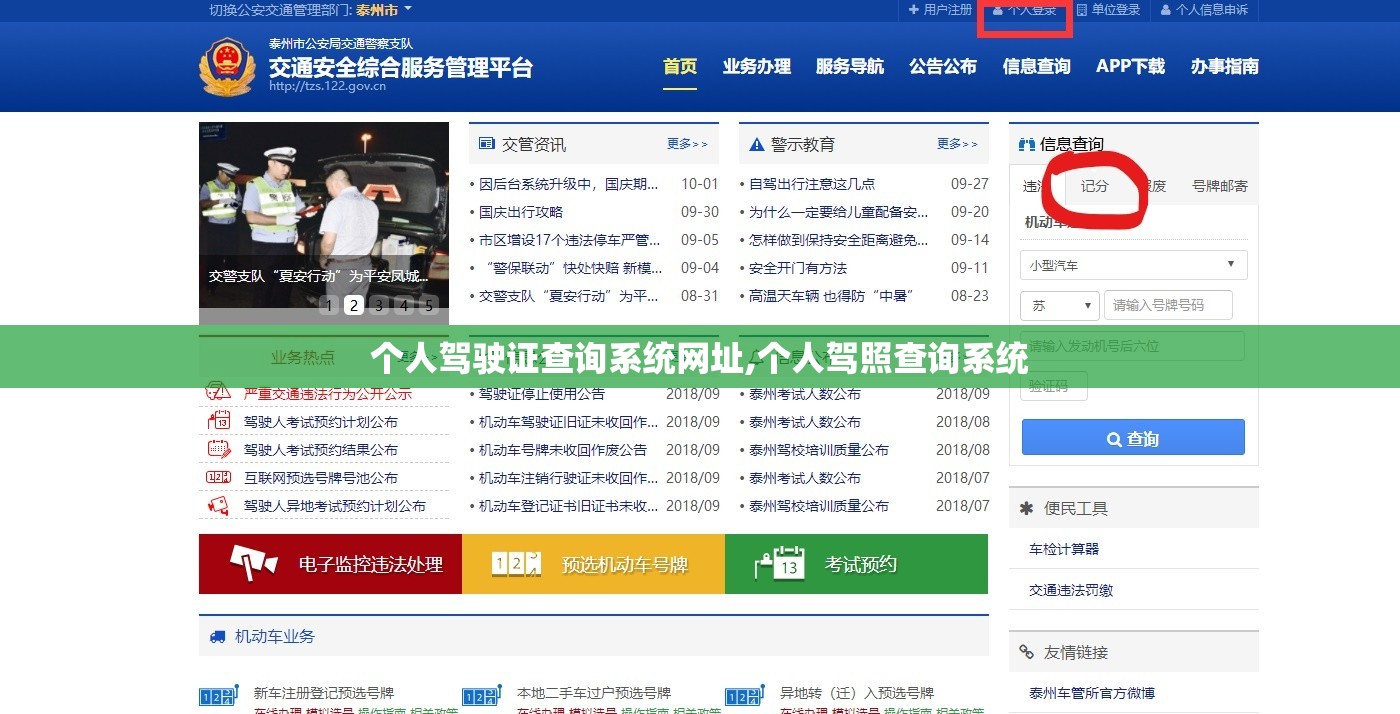Click the 便民工具 asterisk icon

1026,508
